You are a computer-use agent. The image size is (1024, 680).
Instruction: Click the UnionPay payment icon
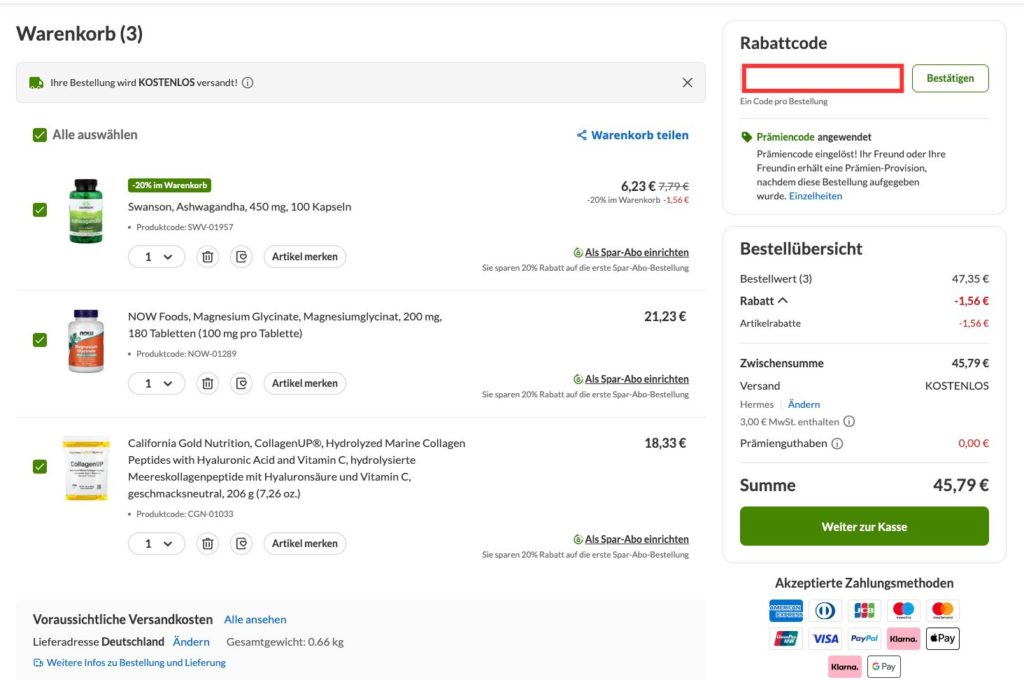[x=786, y=638]
